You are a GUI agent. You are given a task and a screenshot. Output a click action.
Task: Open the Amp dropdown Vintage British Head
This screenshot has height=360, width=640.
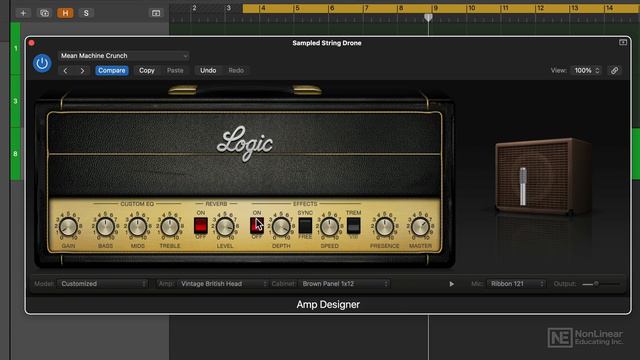point(223,284)
